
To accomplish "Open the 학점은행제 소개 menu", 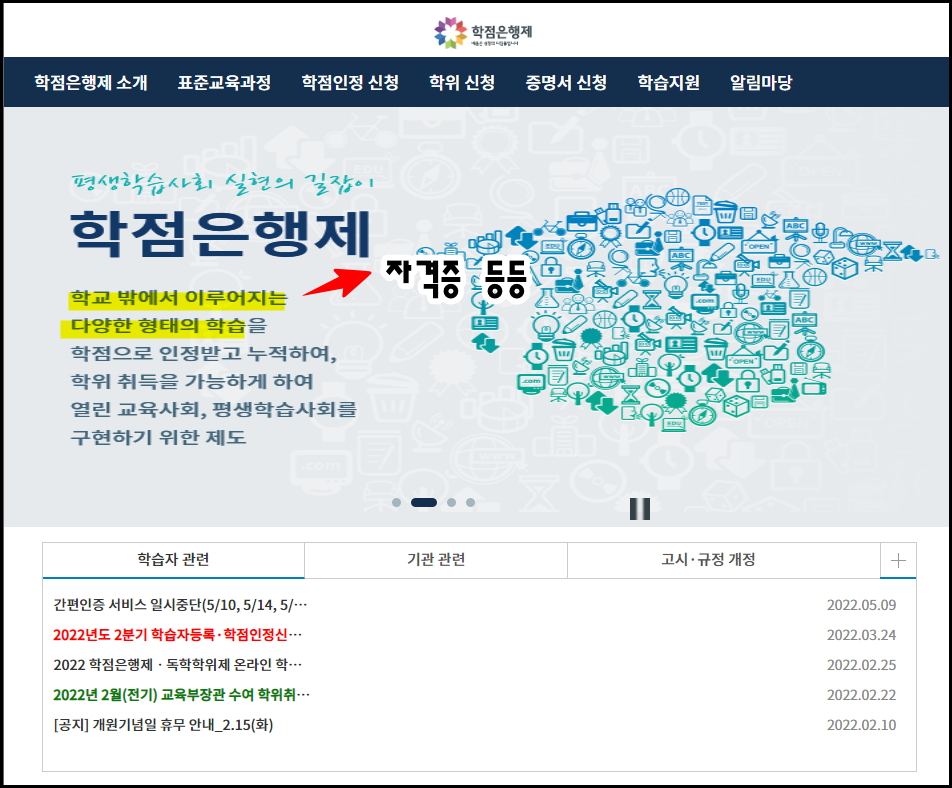I will [x=90, y=83].
